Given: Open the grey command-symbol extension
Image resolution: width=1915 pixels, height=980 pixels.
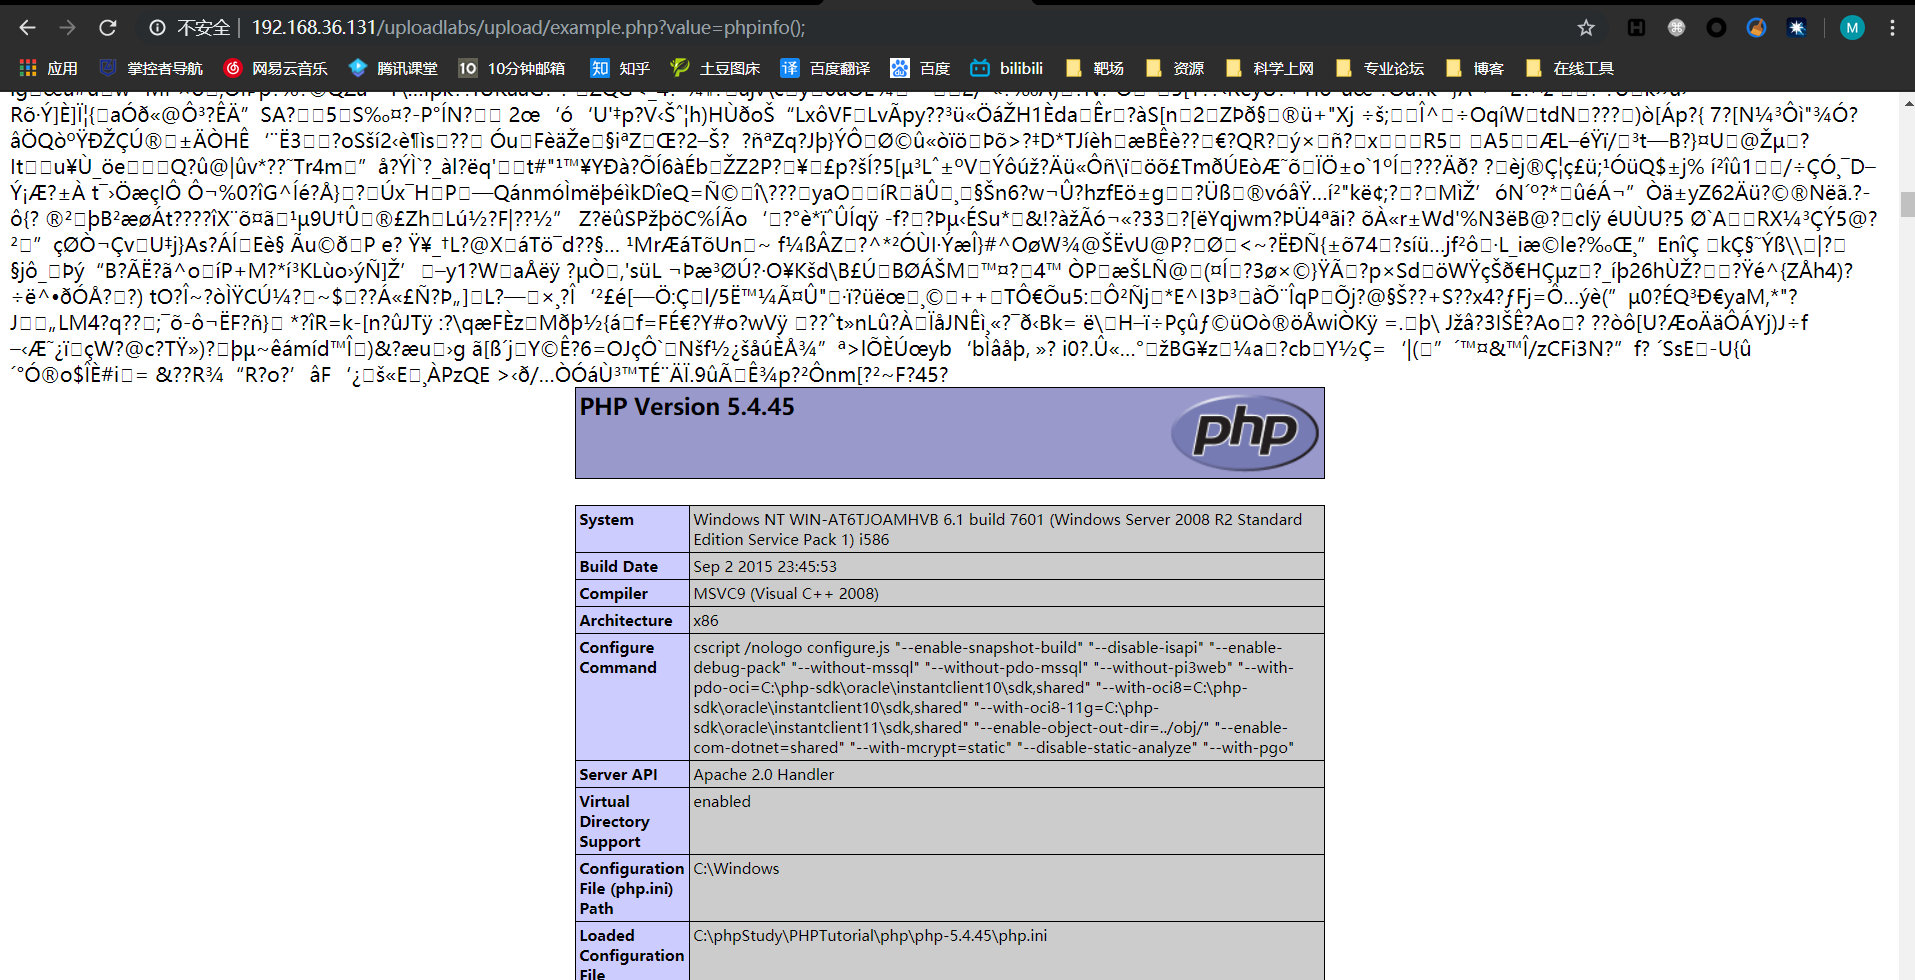Looking at the screenshot, I should (1676, 28).
